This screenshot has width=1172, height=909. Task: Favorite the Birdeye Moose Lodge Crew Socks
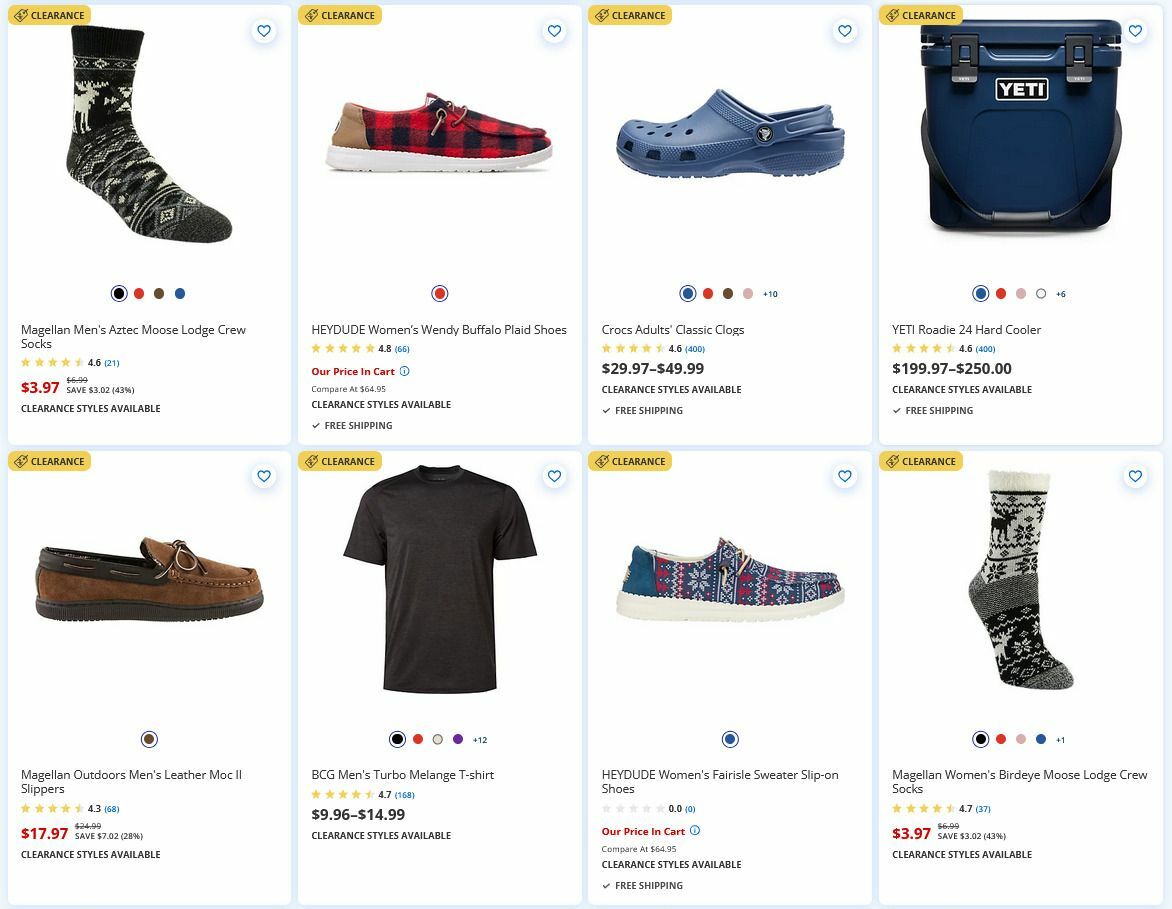click(x=1135, y=477)
